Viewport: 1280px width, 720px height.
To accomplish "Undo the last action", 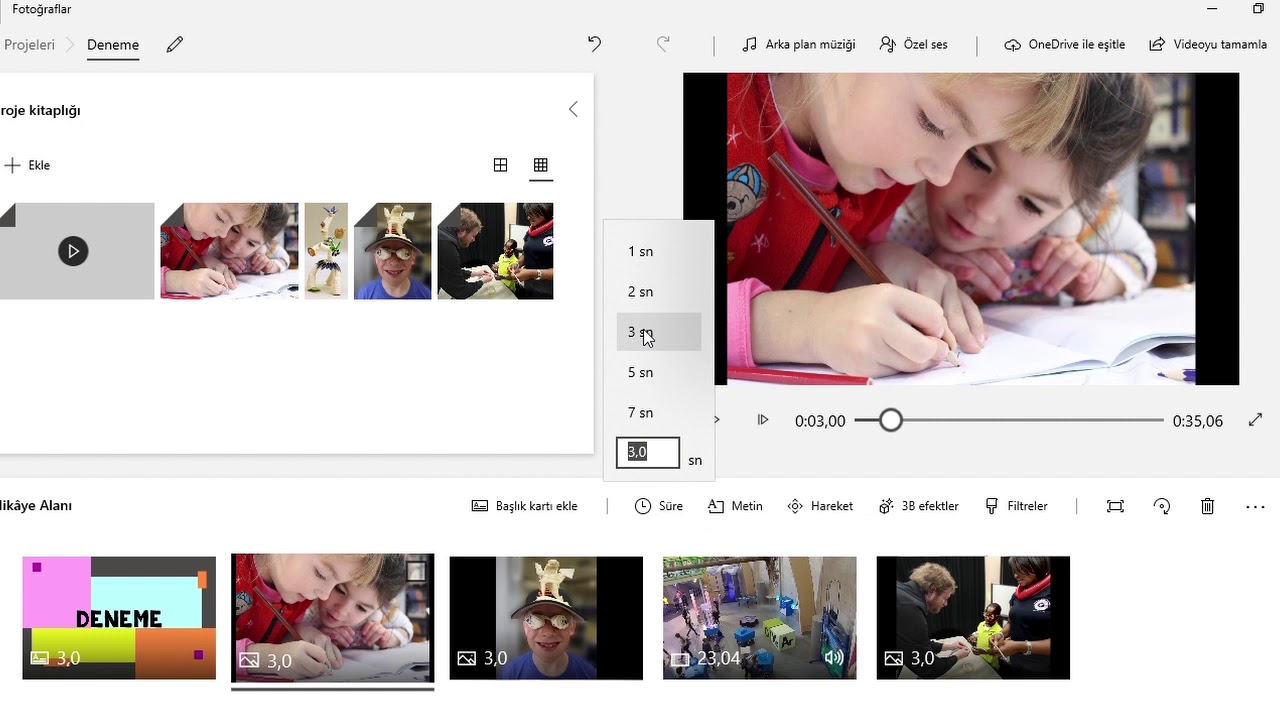I will click(x=594, y=44).
